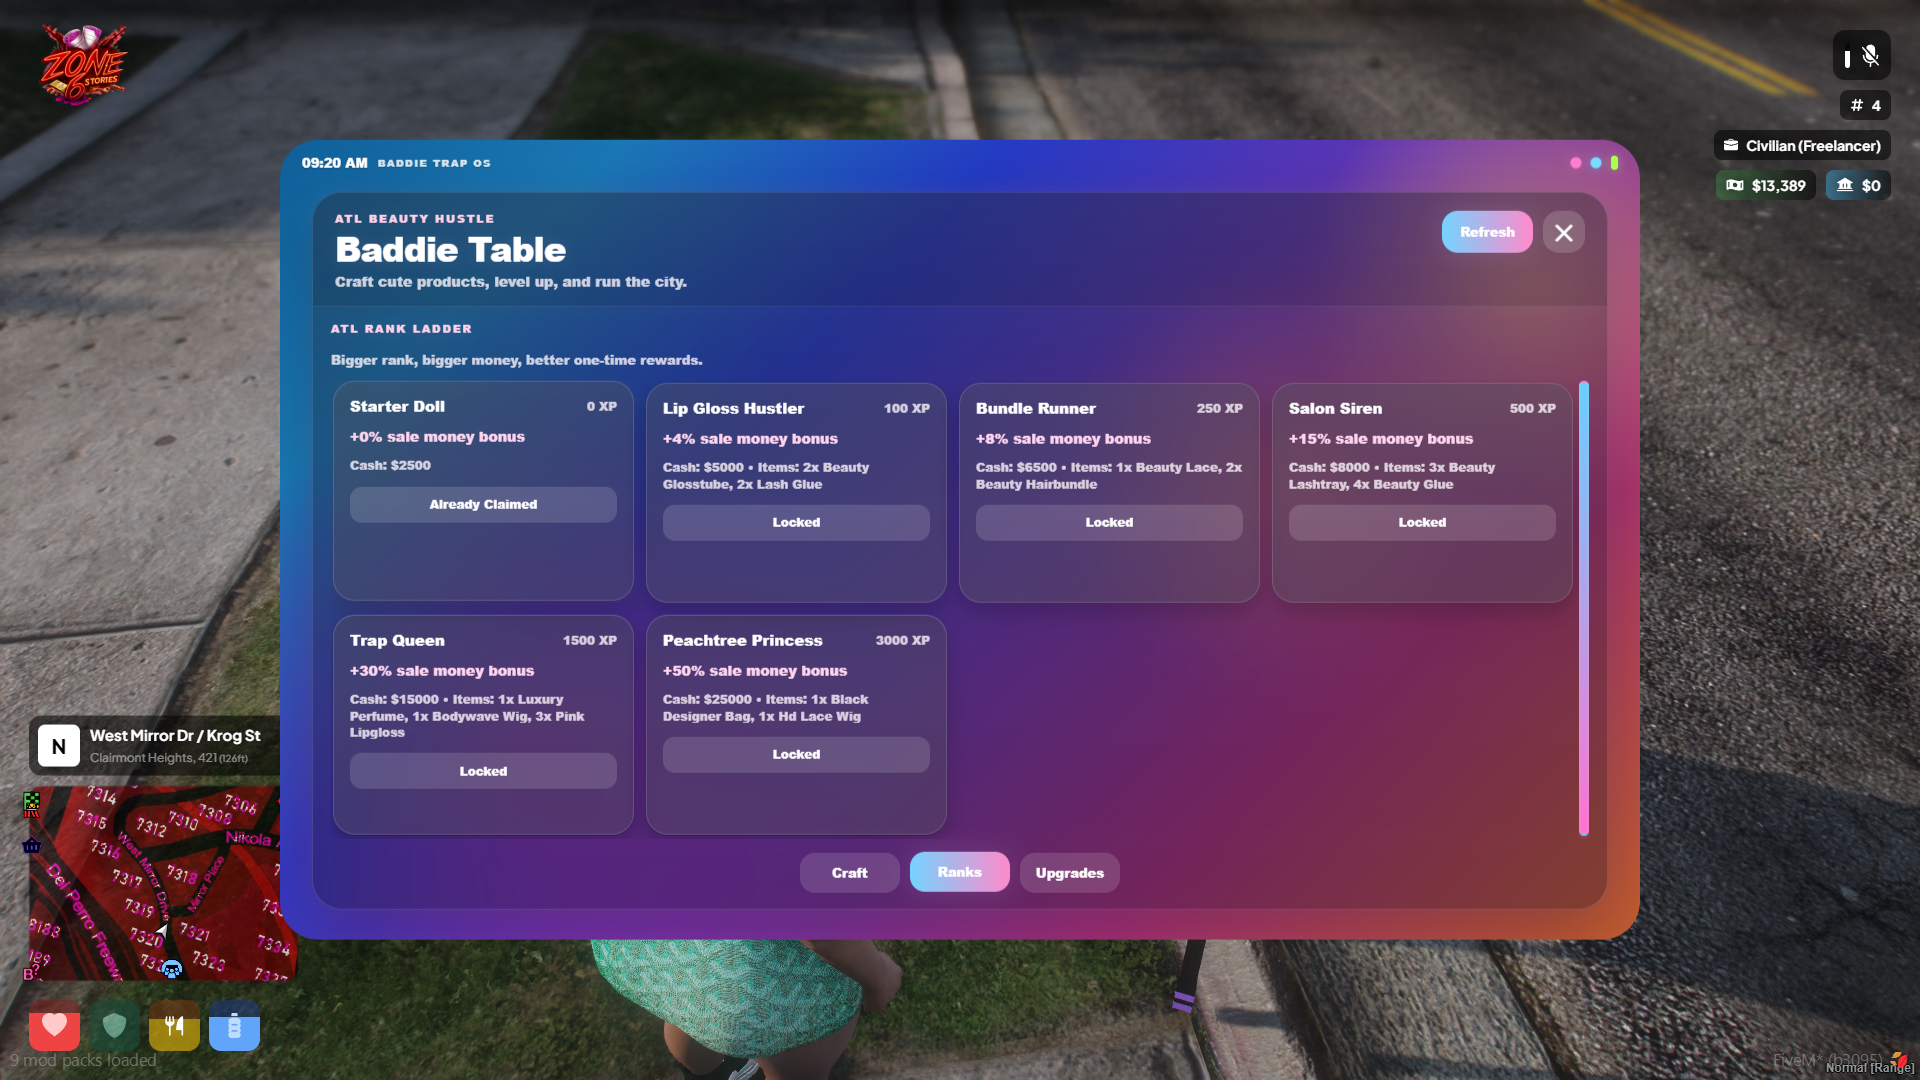This screenshot has height=1080, width=1920.
Task: Click the Bundle Runner rank title
Action: click(1035, 409)
